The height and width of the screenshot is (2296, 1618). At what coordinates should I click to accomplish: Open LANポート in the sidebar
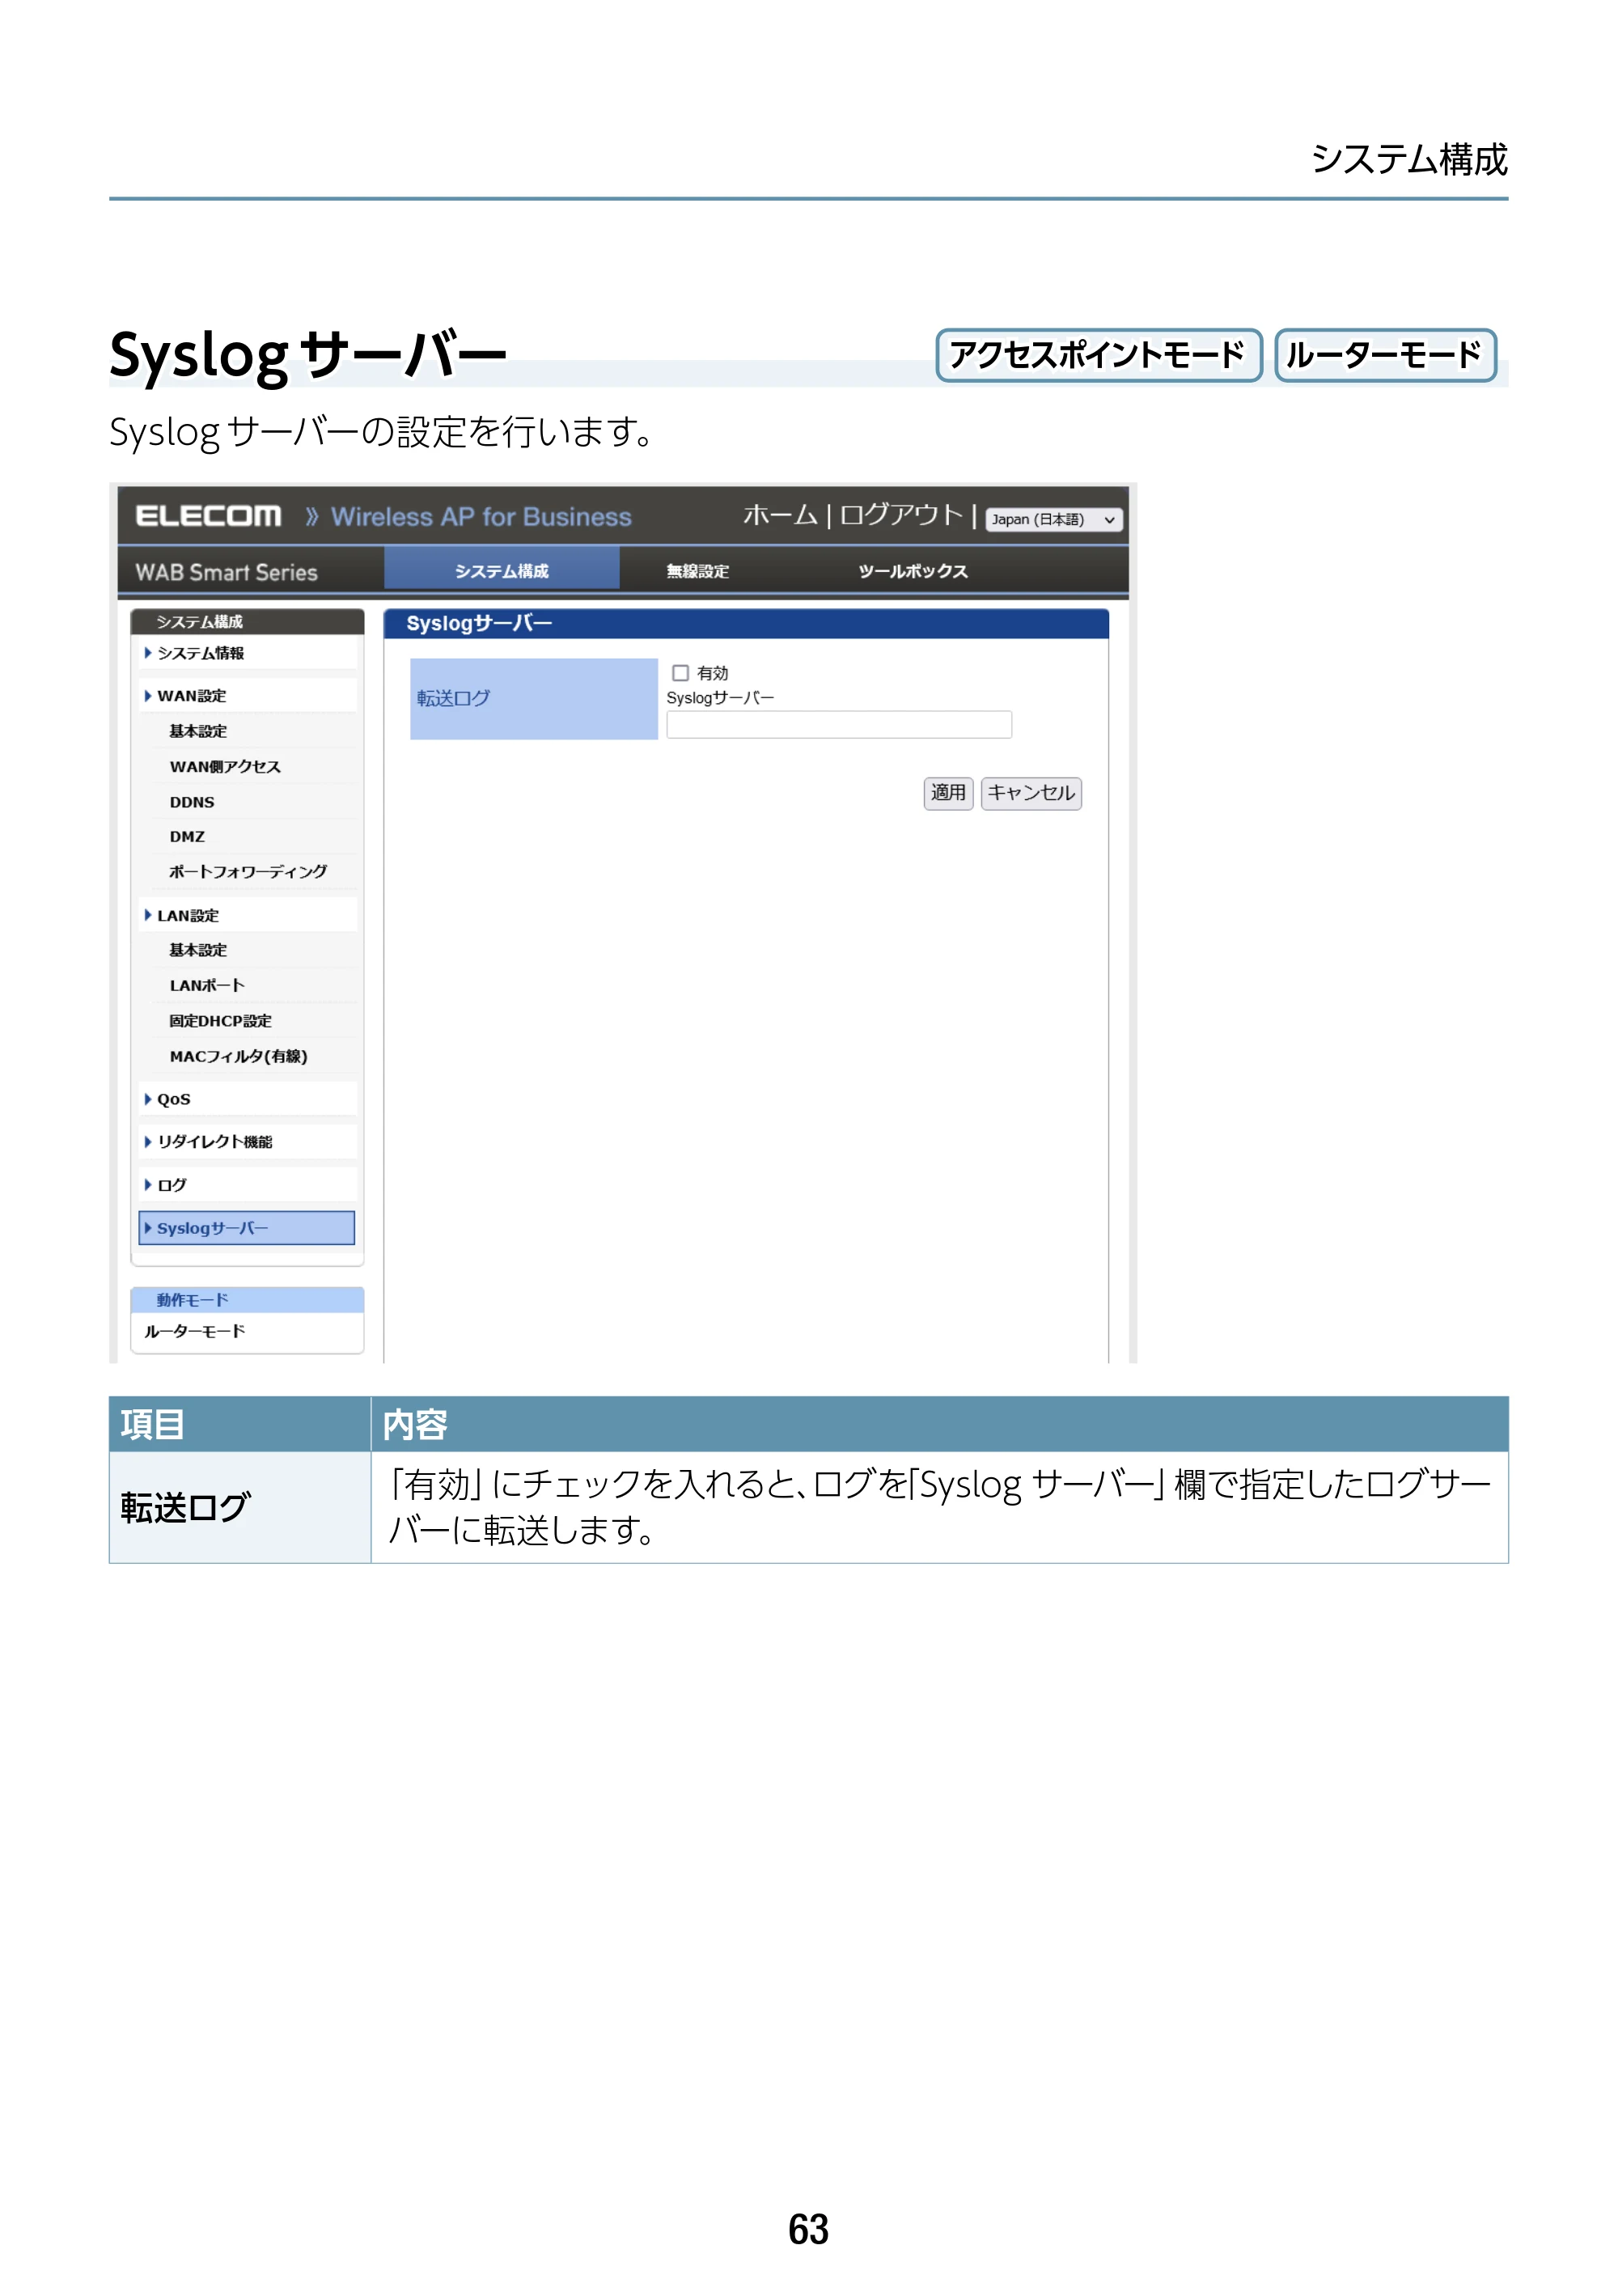(207, 986)
